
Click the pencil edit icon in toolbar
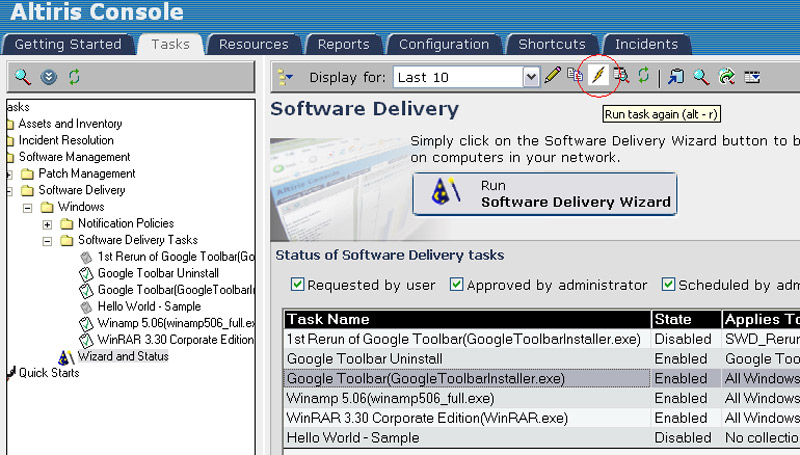(553, 75)
